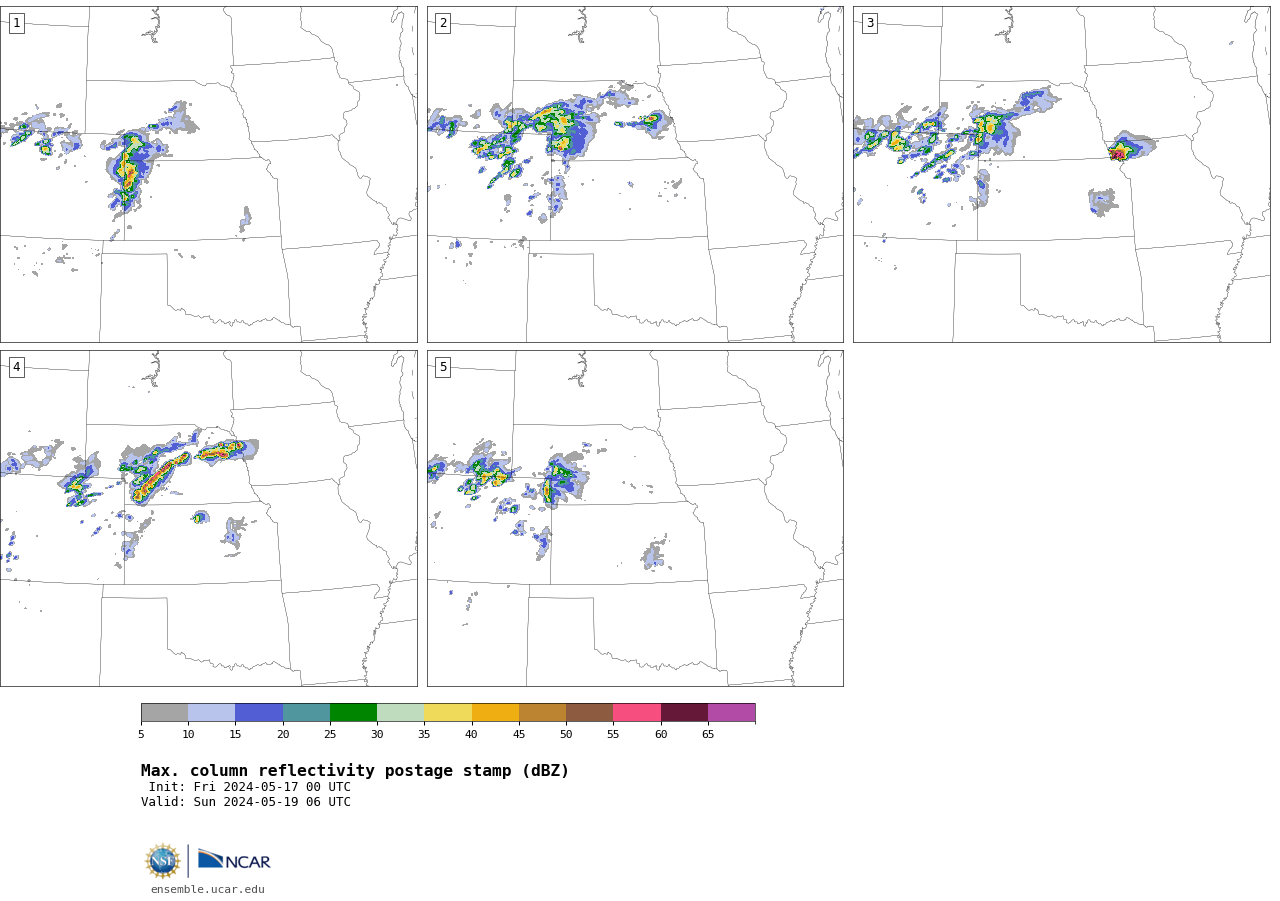The height and width of the screenshot is (901, 1280).
Task: Open ensemble member 4 reflectivity map
Action: pyautogui.click(x=208, y=518)
